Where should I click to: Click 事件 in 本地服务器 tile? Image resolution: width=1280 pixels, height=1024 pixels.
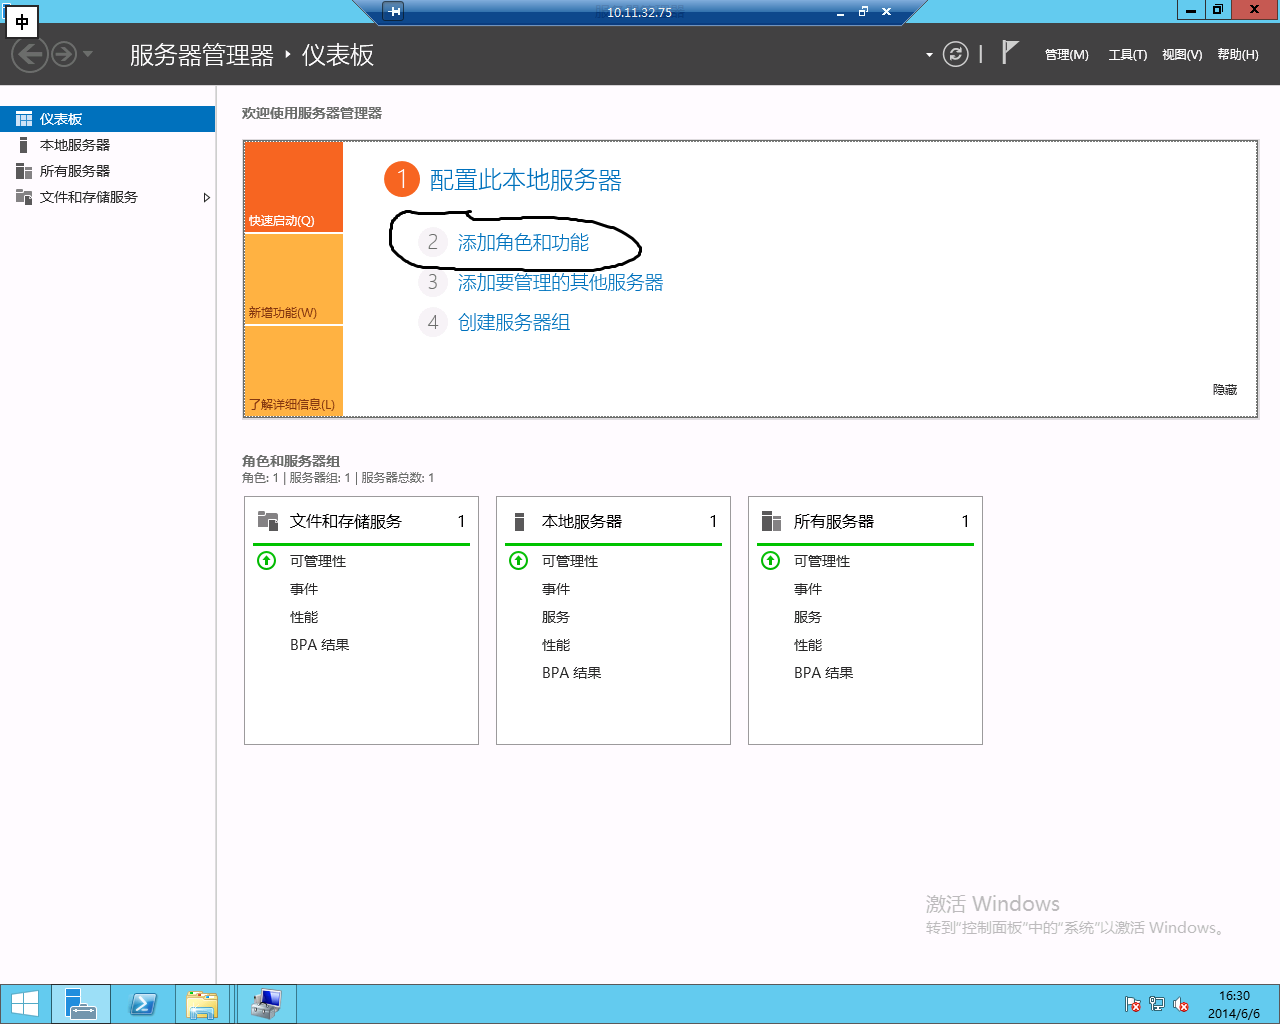[x=556, y=589]
